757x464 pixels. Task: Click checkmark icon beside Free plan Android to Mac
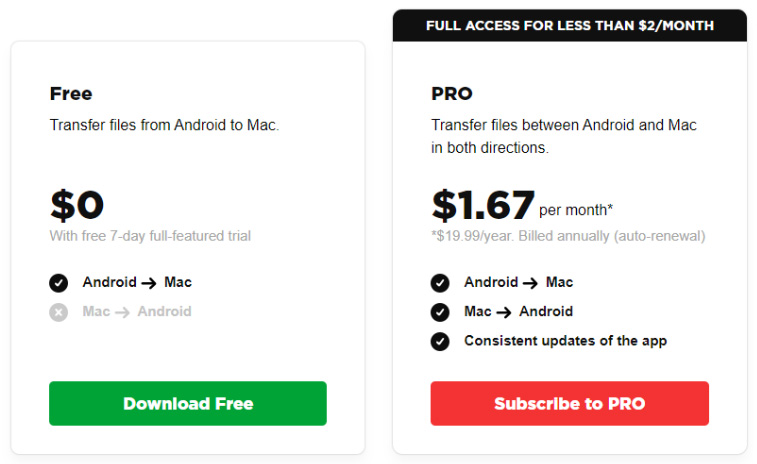[x=58, y=283]
